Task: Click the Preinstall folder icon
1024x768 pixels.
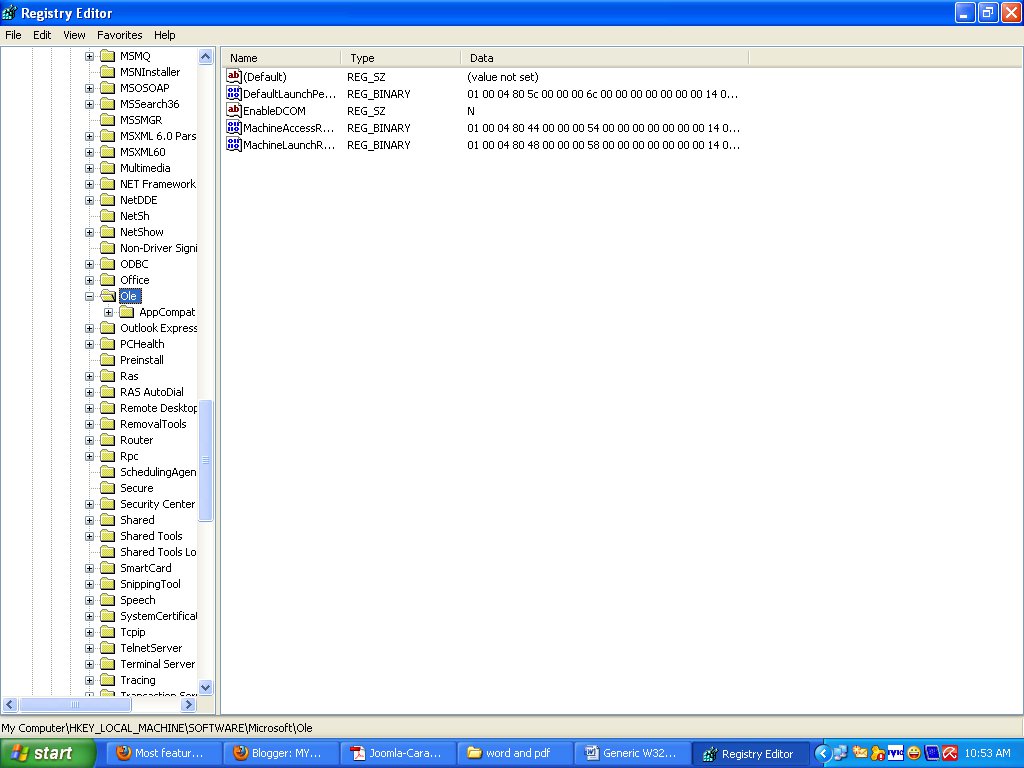Action: [x=108, y=360]
